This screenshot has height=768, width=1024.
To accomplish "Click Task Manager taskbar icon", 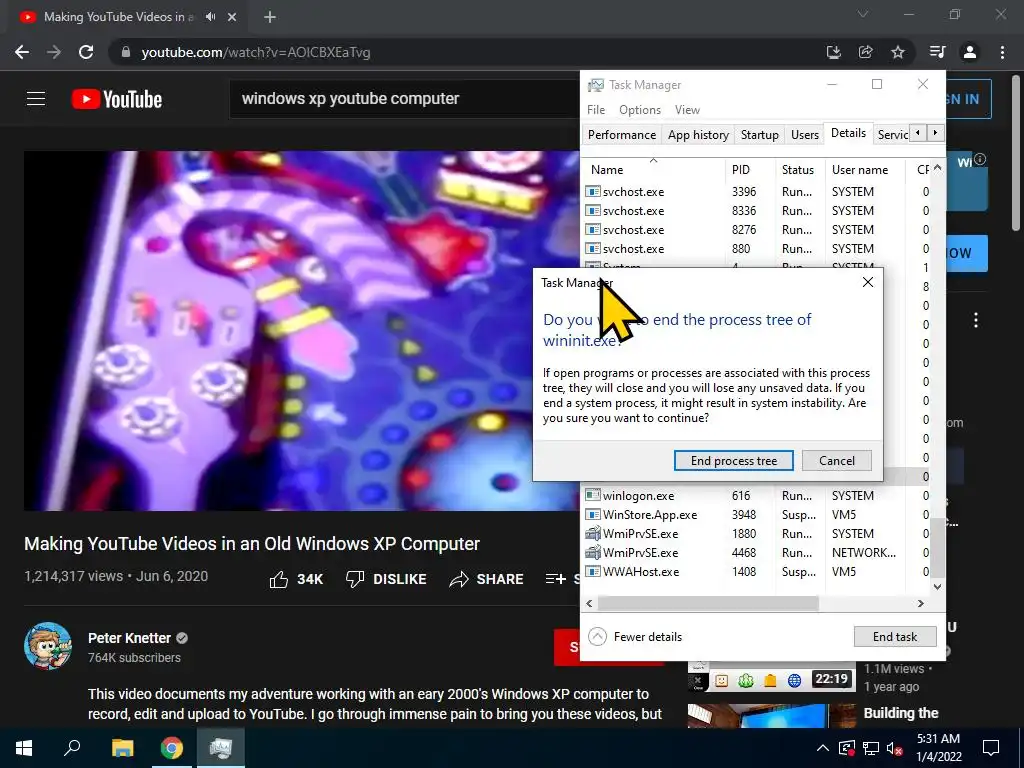I will pyautogui.click(x=221, y=748).
